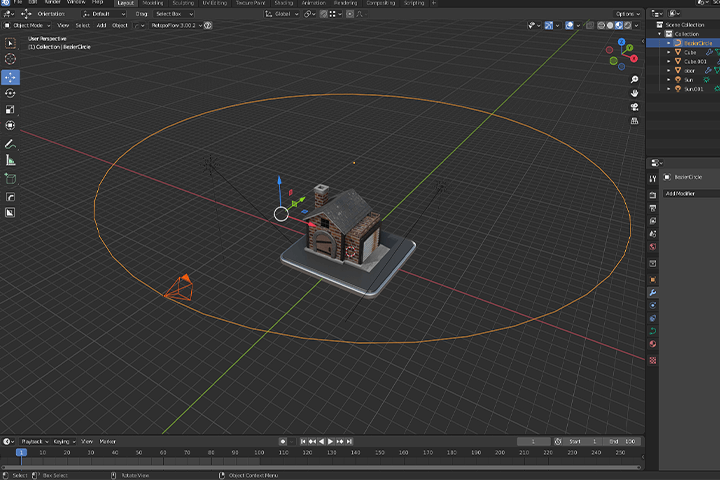Viewport: 720px width, 480px height.
Task: Select the Measure tool
Action: (x=10, y=160)
